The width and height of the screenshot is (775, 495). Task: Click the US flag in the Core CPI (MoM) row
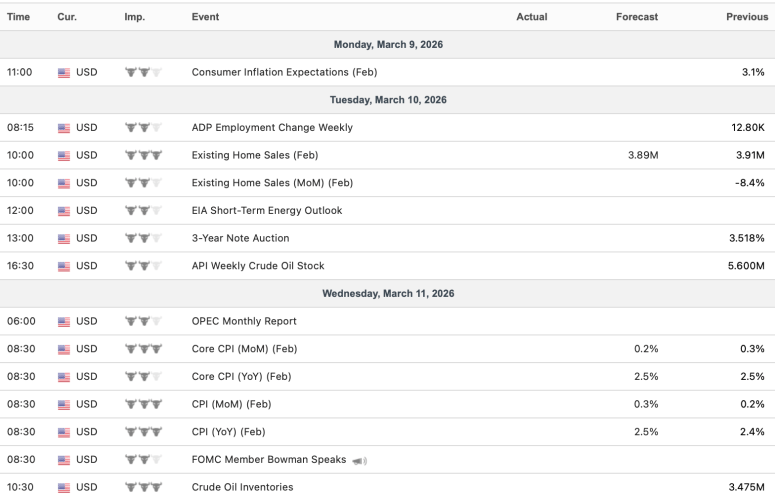[65, 349]
